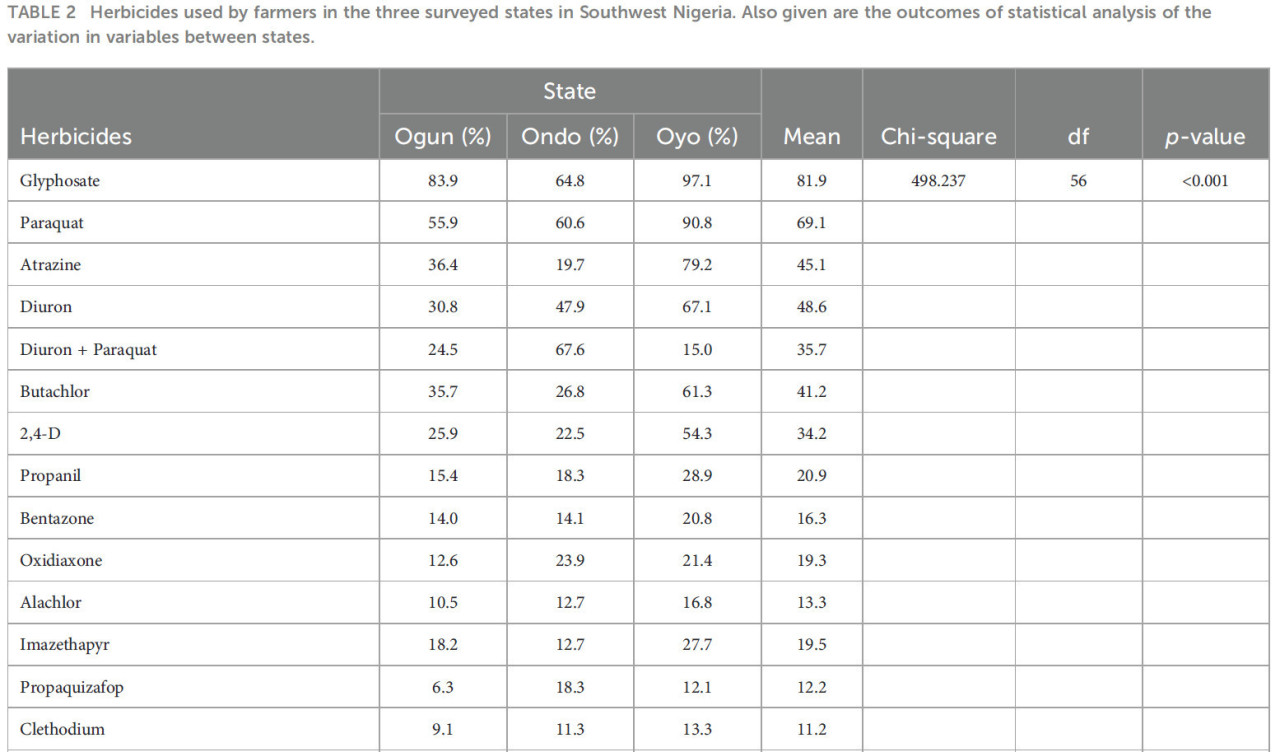Select the Atrazine mean value 45.1
Viewport: 1280px width, 752px height.
pyautogui.click(x=812, y=265)
